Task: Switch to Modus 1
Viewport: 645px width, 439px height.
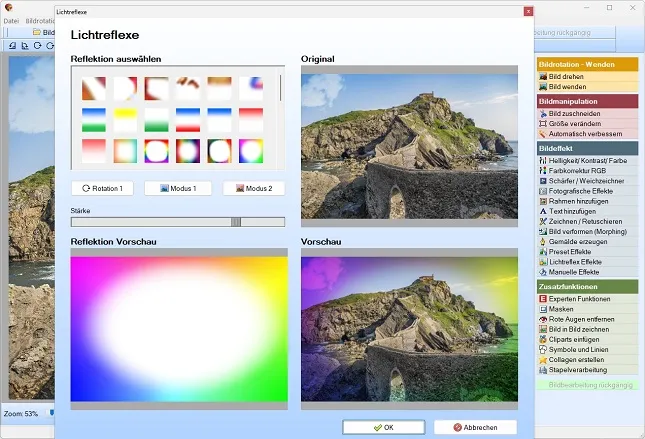Action: [178, 188]
